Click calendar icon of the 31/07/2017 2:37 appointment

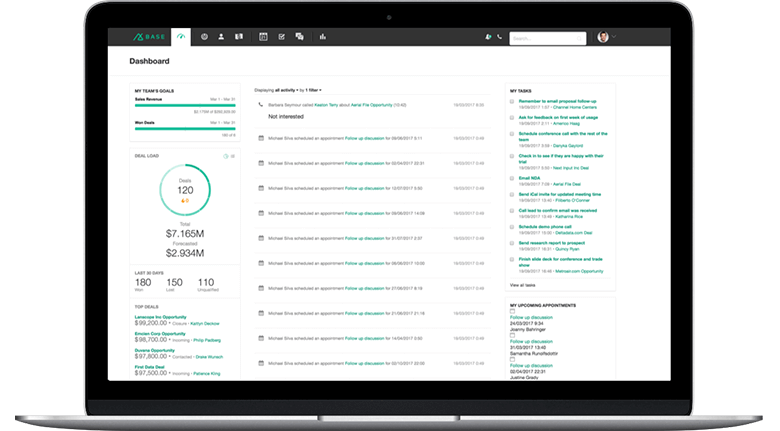click(261, 238)
